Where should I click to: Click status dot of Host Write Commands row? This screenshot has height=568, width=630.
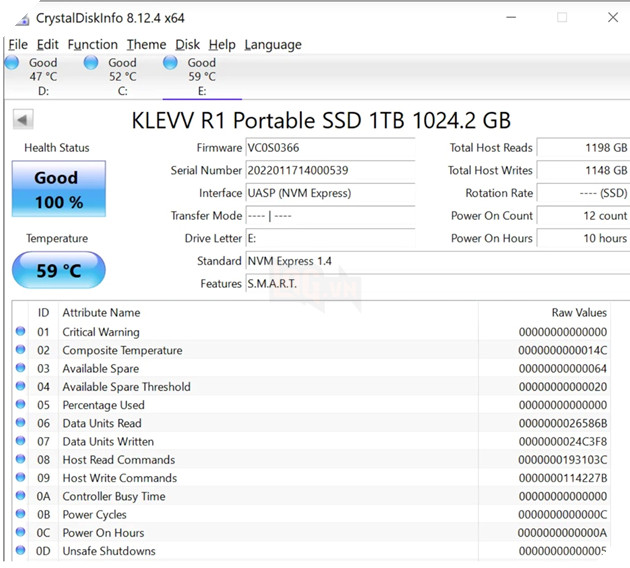coord(20,477)
